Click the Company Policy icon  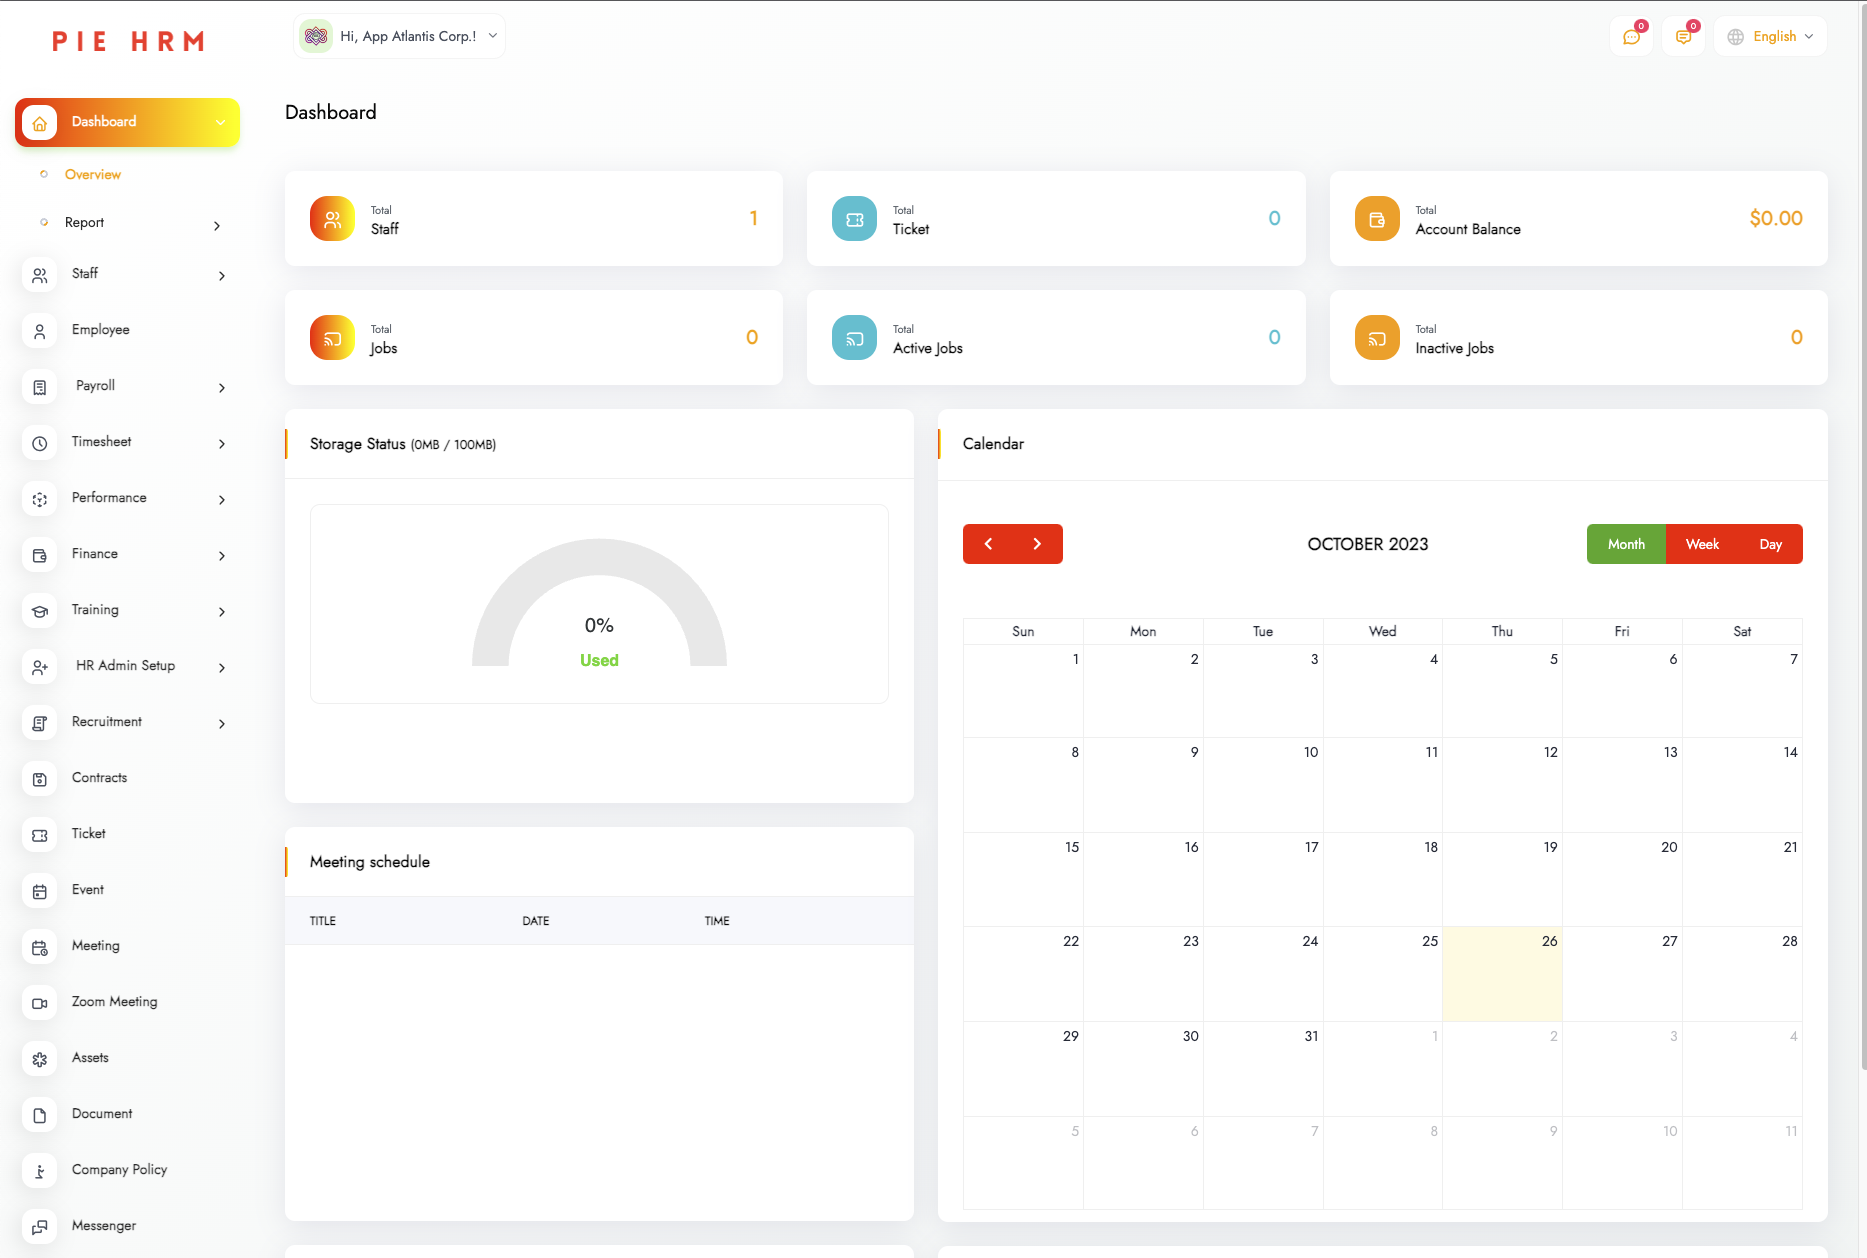tap(39, 1171)
